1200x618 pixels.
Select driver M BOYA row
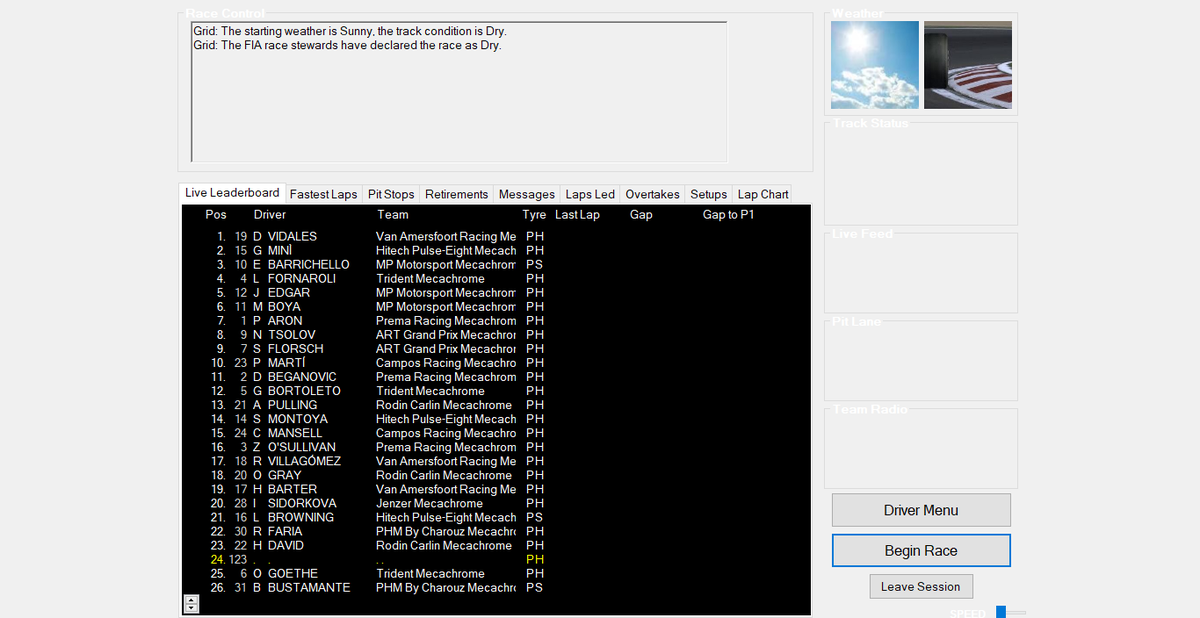point(496,306)
